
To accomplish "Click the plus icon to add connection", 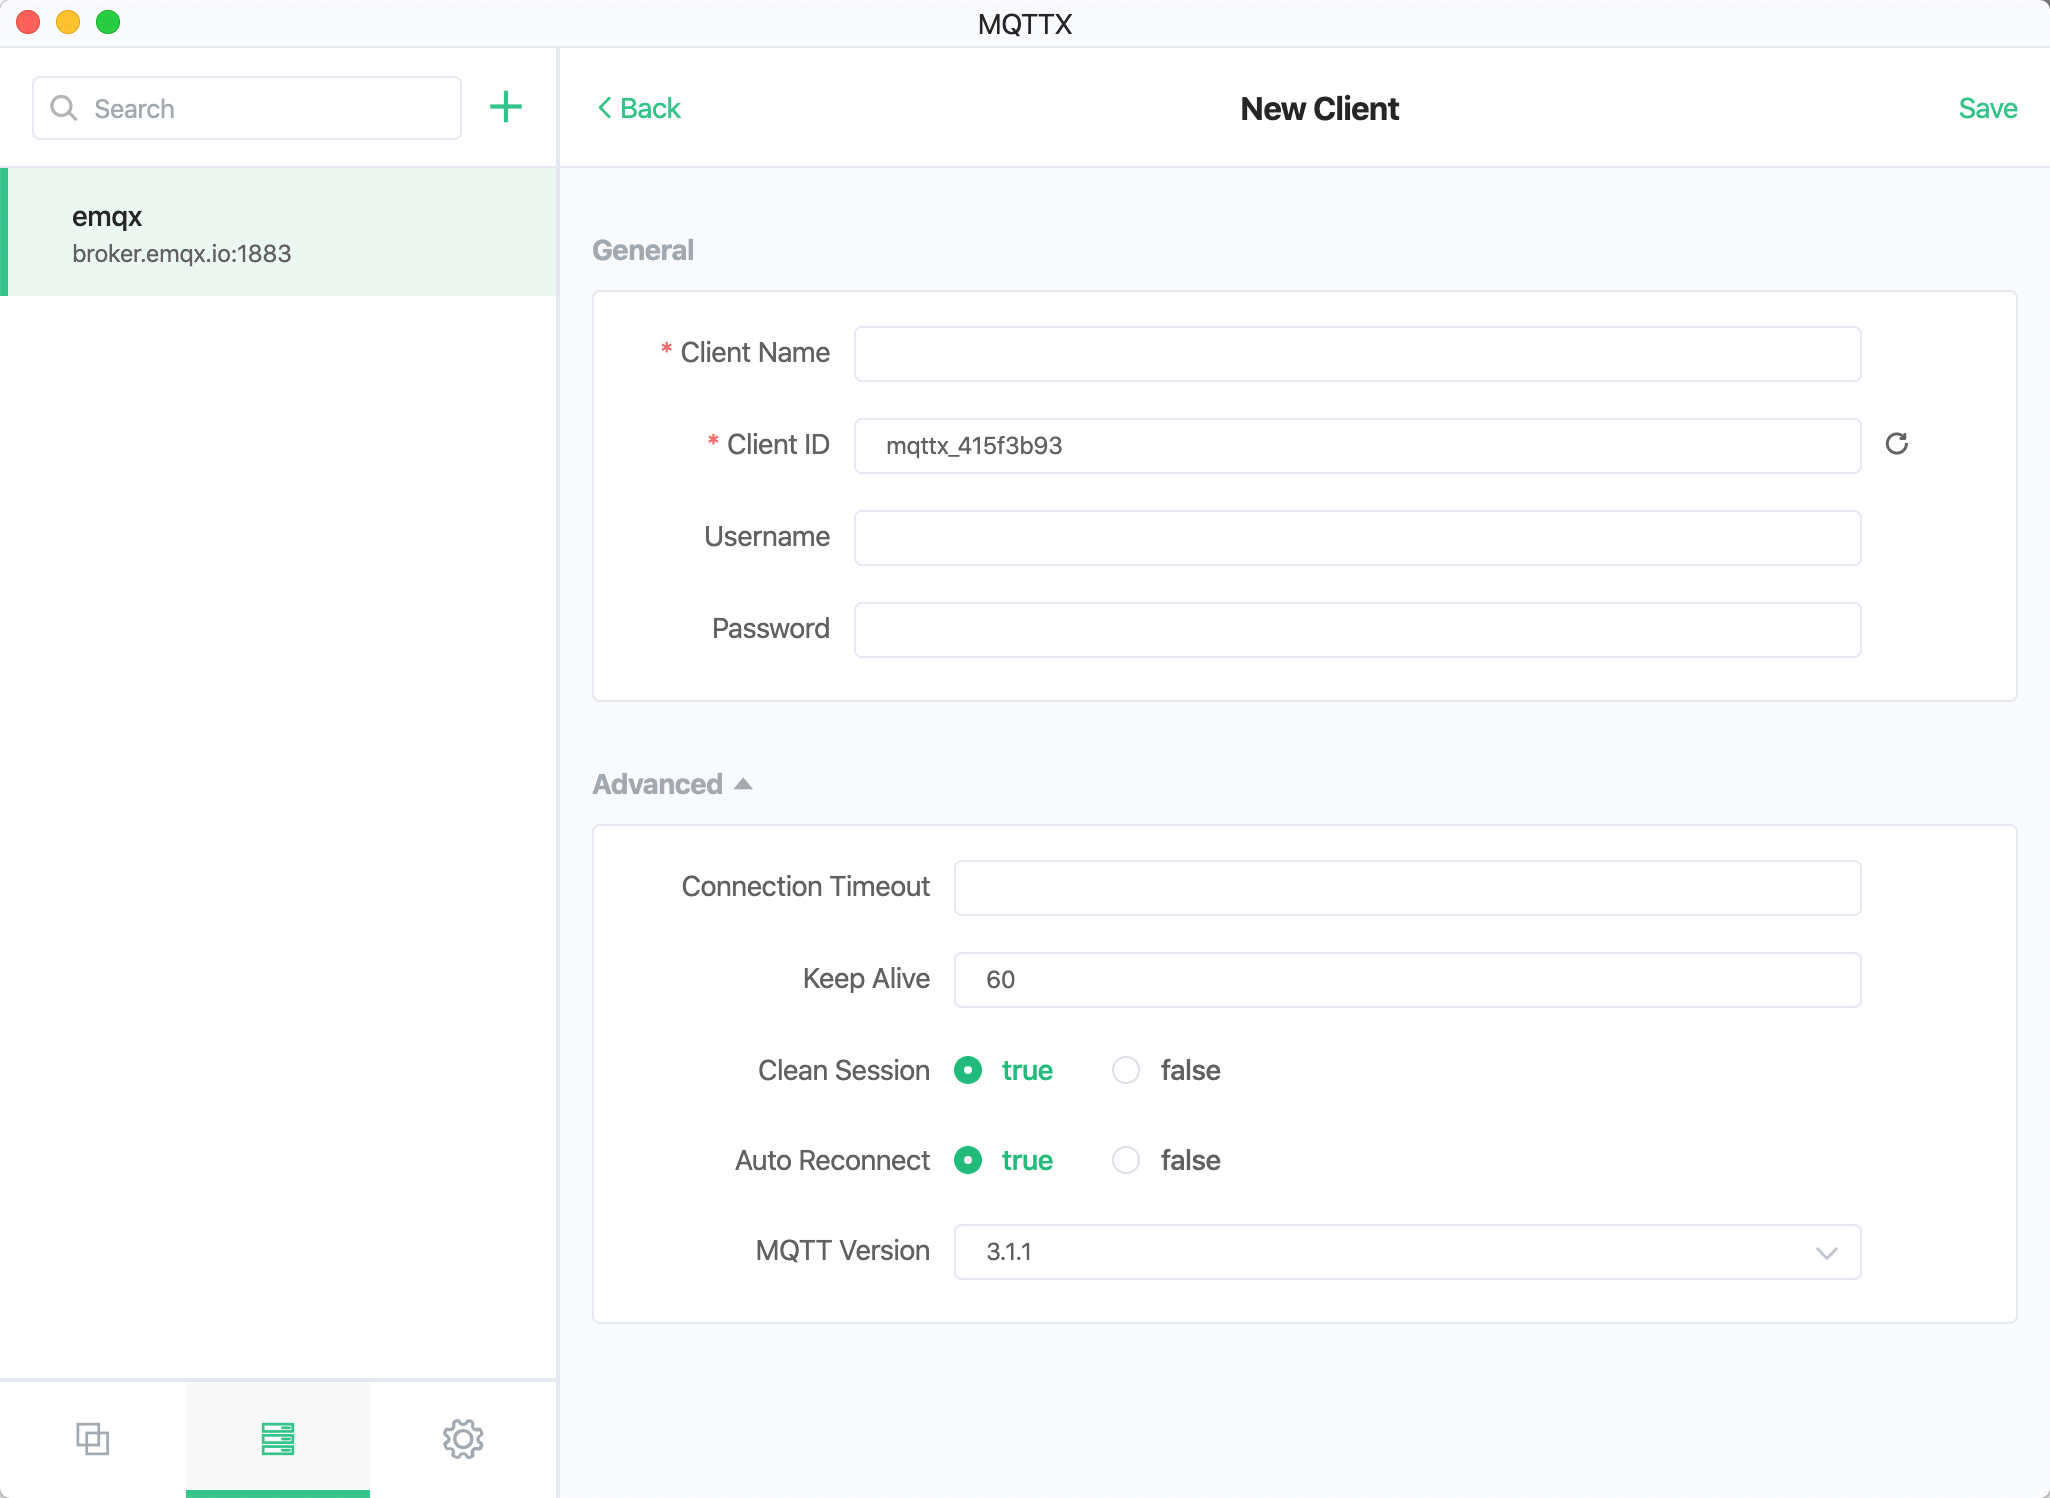I will pos(505,107).
